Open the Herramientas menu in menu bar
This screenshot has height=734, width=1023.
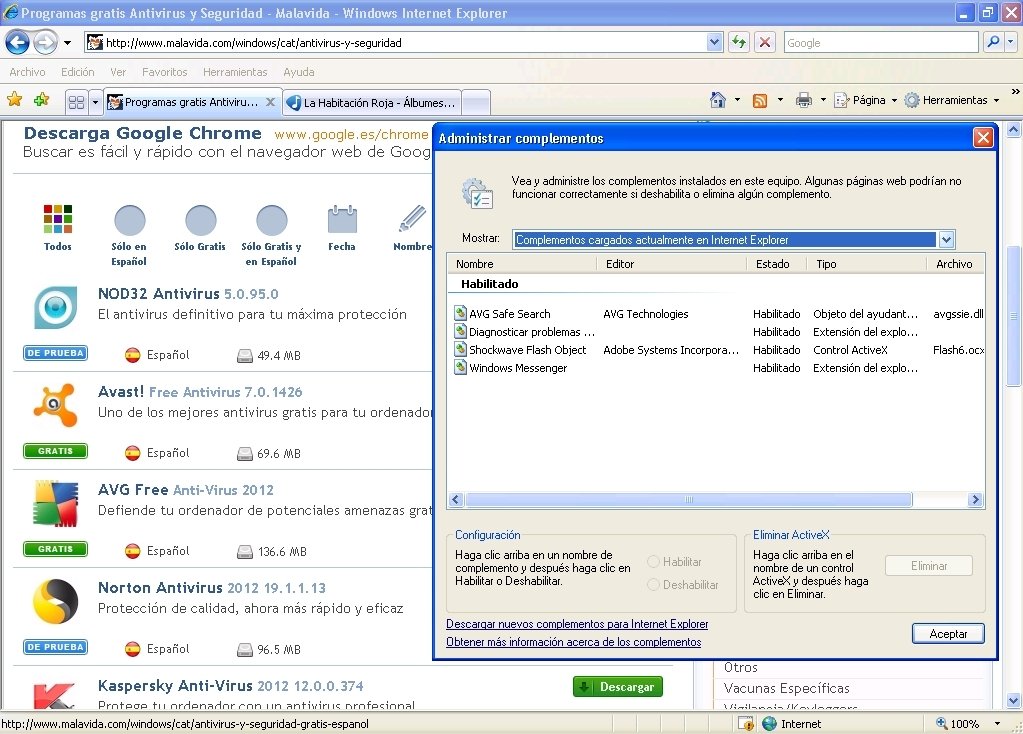[x=235, y=72]
